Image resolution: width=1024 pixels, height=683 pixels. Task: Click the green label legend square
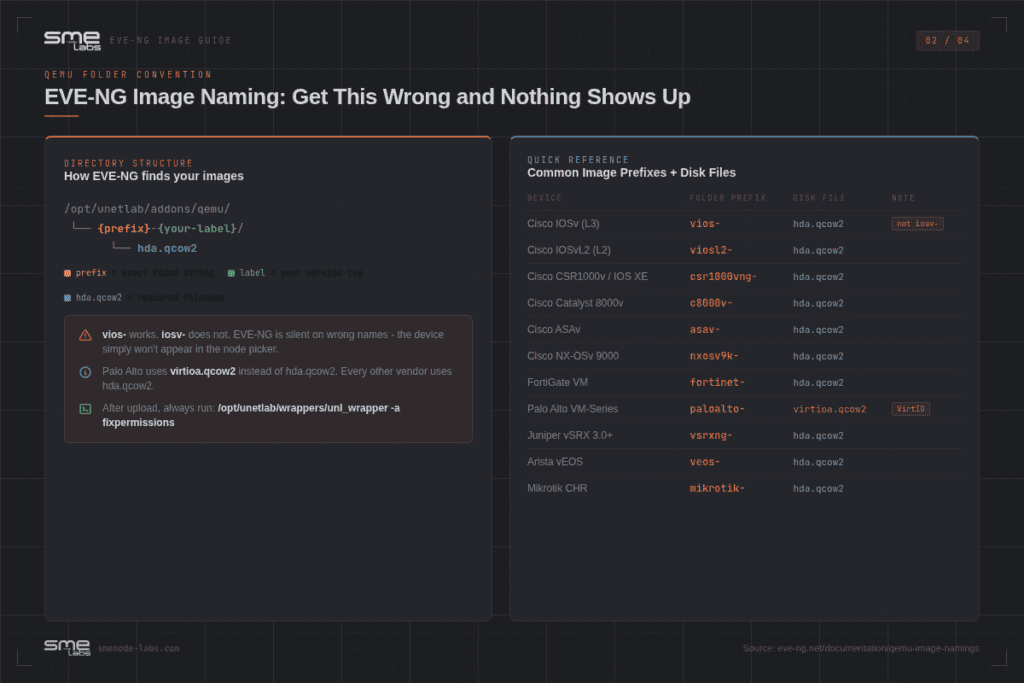click(x=231, y=273)
